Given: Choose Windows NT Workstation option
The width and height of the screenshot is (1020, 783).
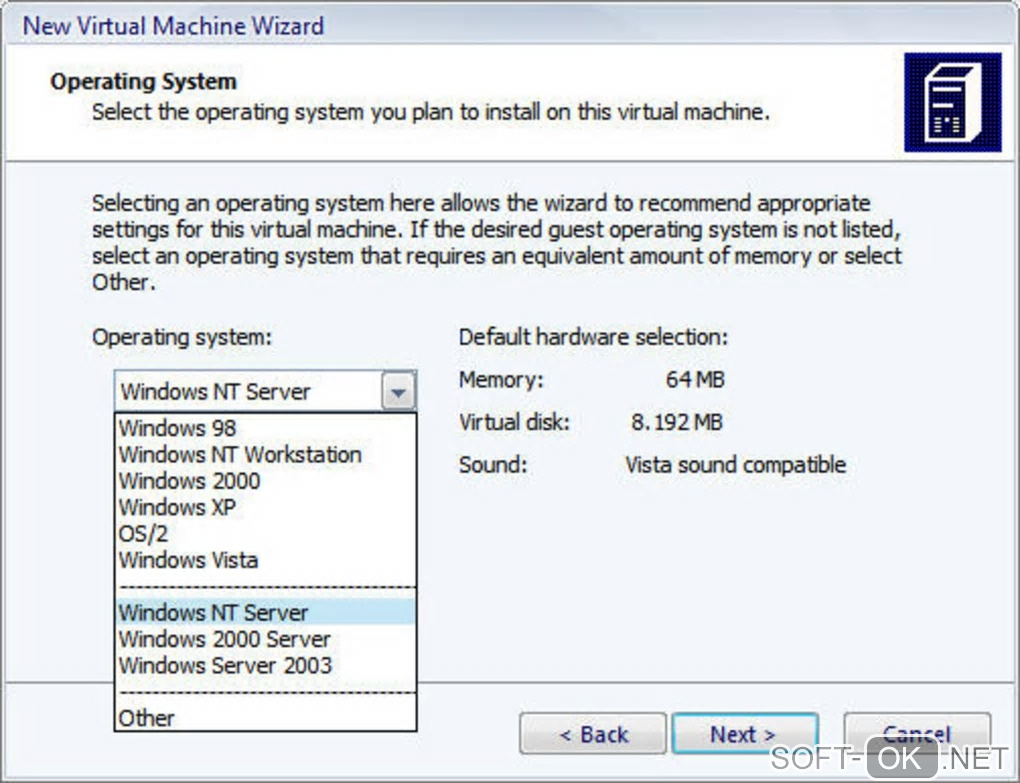Looking at the screenshot, I should [240, 454].
